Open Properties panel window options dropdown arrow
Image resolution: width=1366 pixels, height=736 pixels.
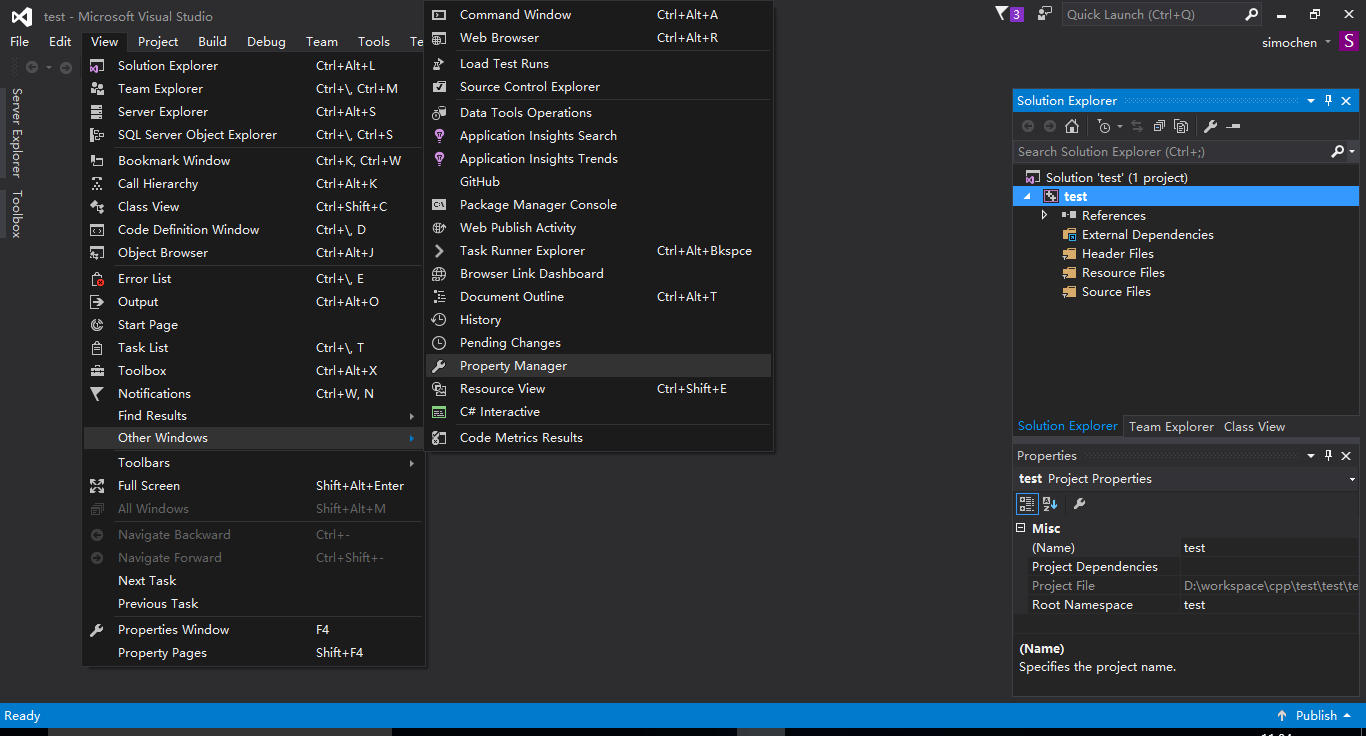[1311, 456]
